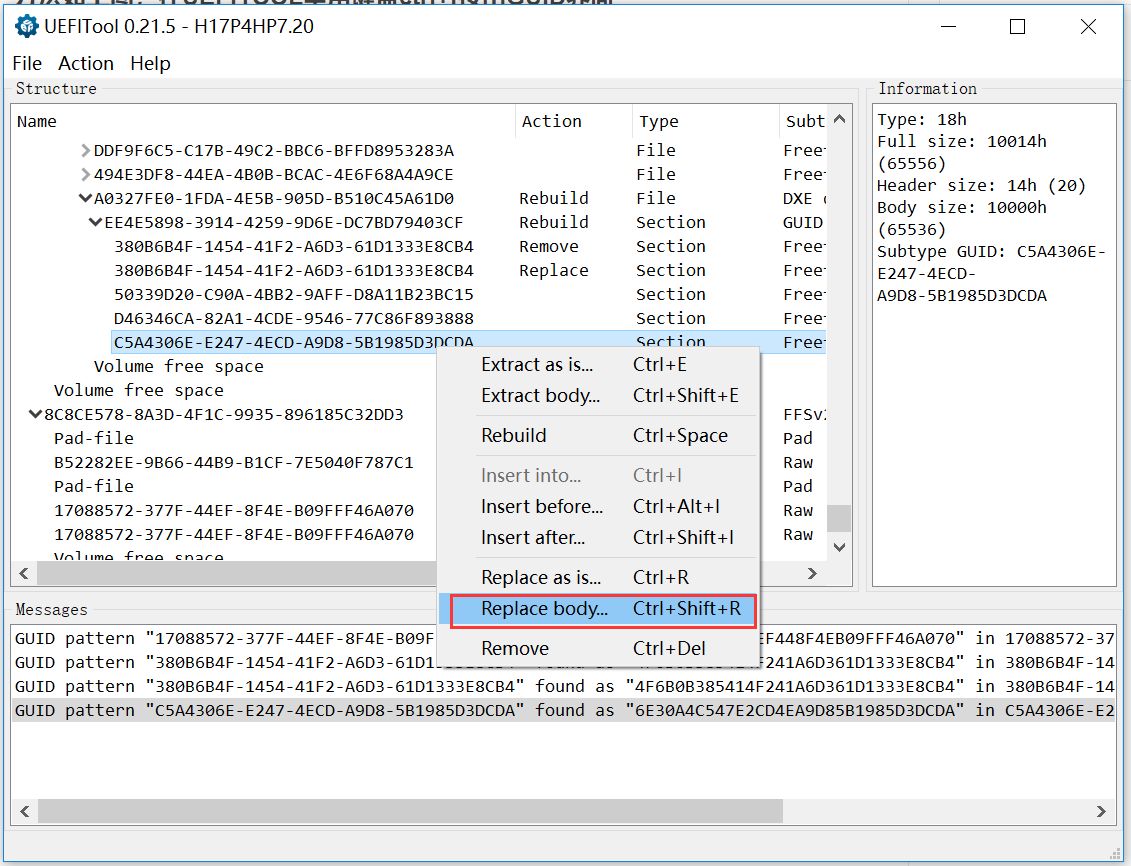Select the second Pad-file entry above 17088572
The image size is (1131, 866).
coord(94,486)
